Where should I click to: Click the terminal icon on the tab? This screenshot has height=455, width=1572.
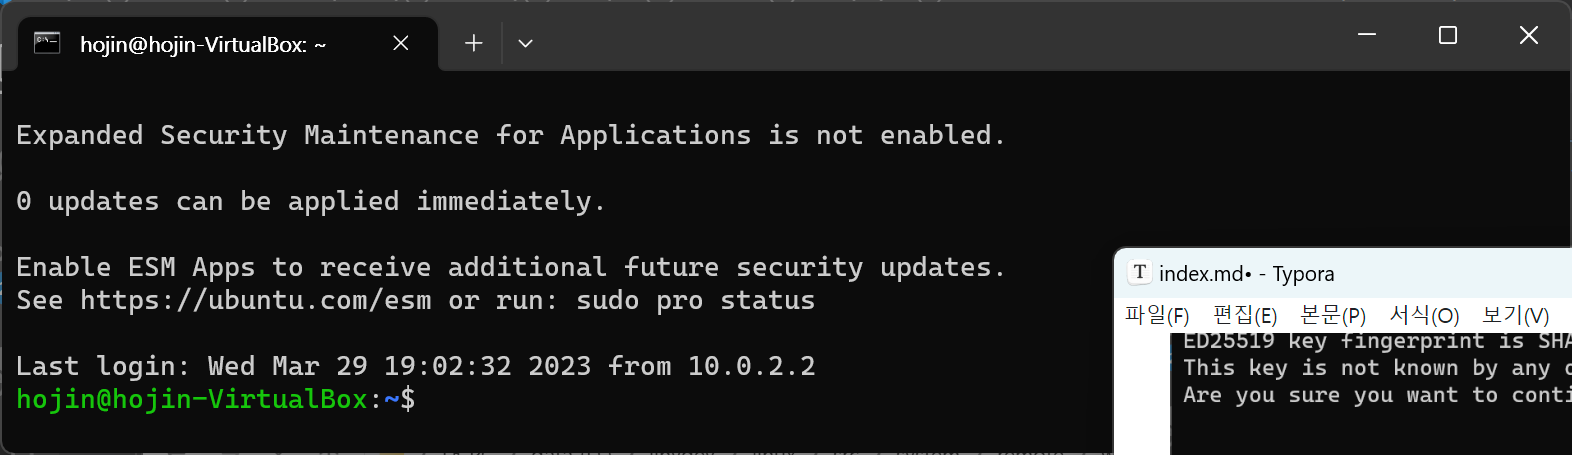pos(47,43)
